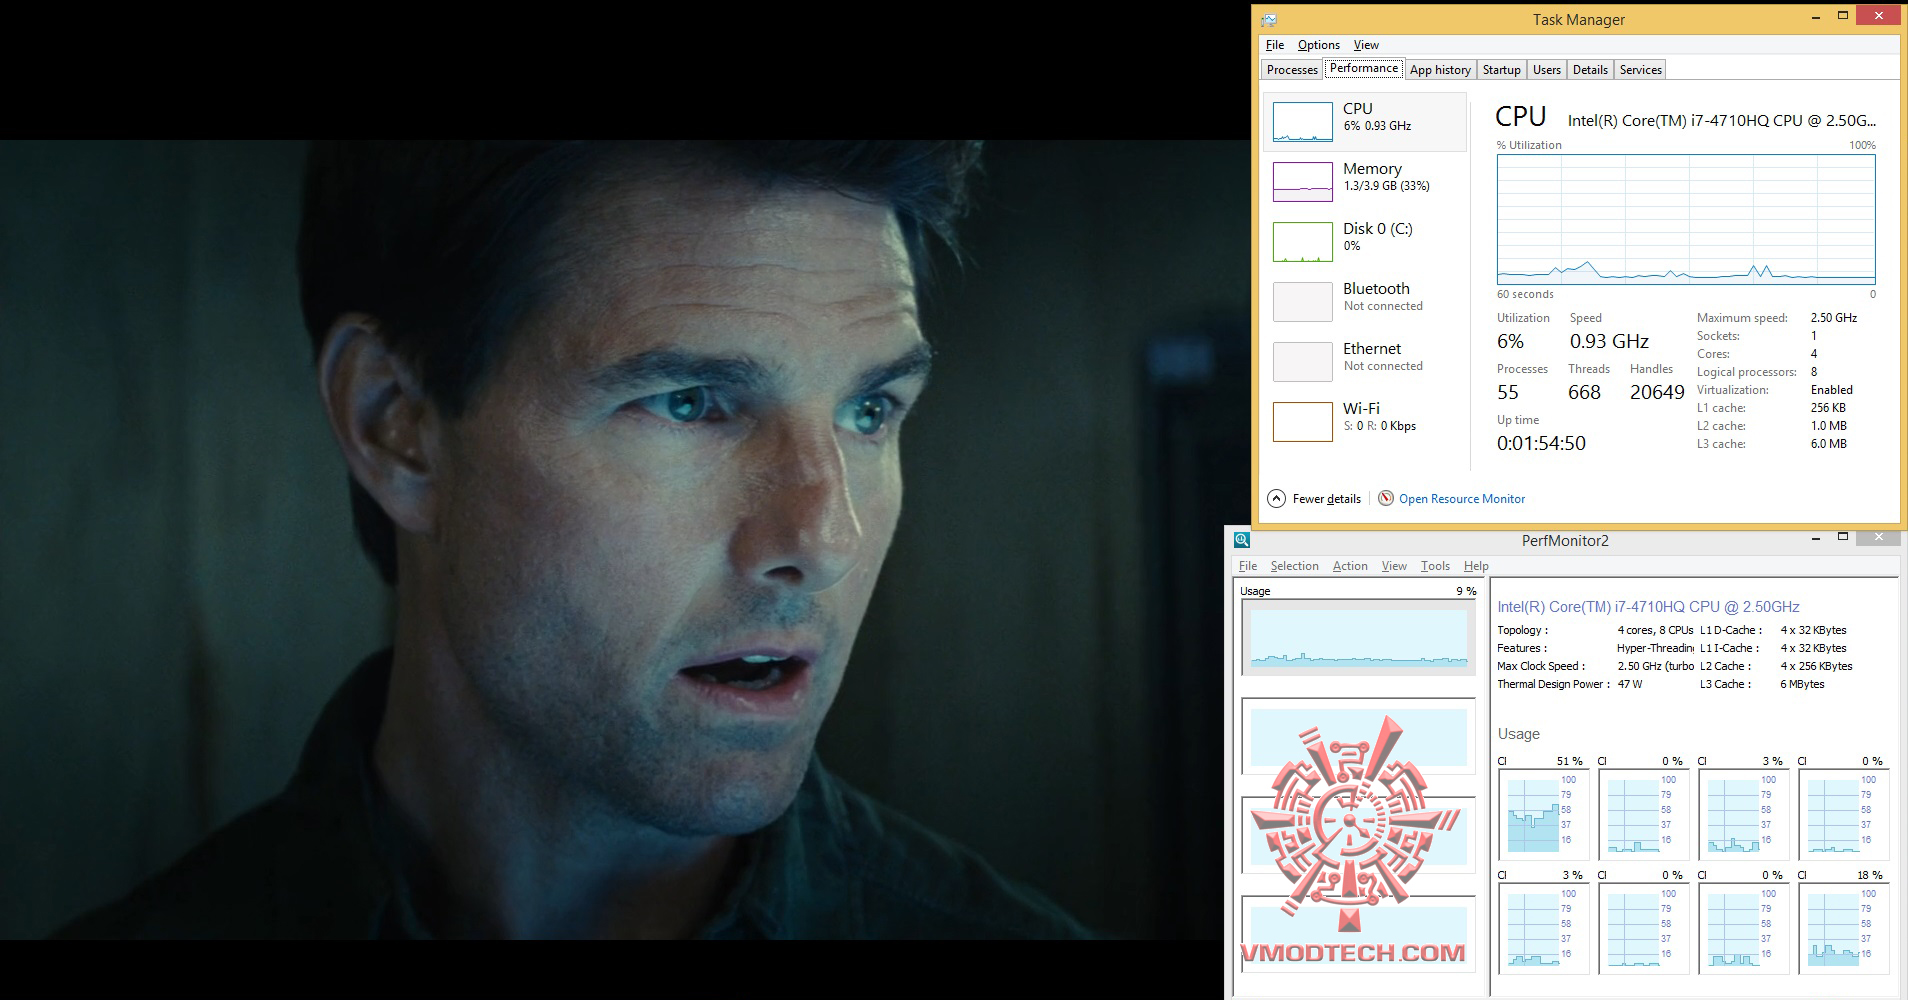The width and height of the screenshot is (1908, 1000).
Task: Select the Ethernet performance item
Action: [1365, 362]
